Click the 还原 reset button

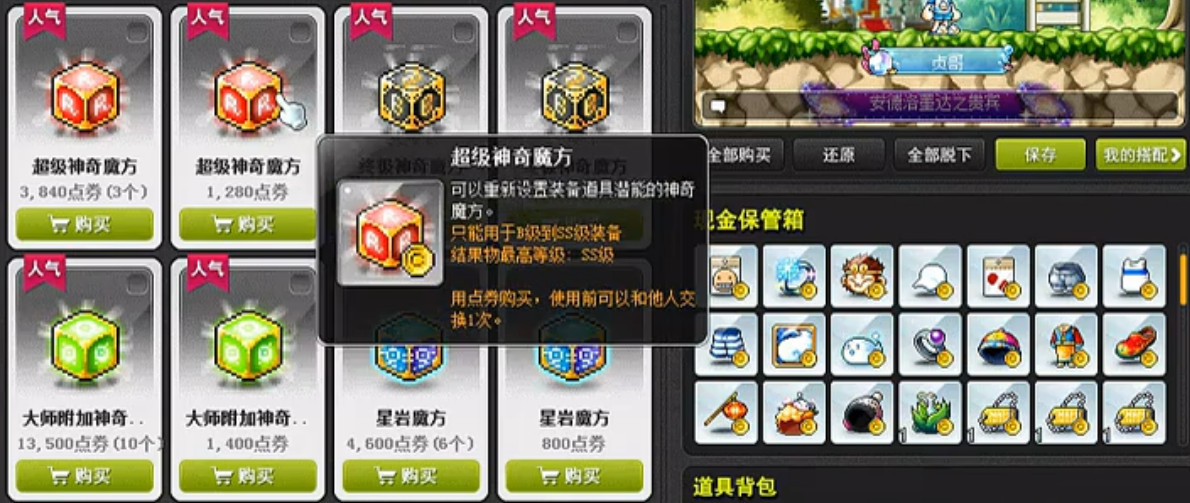[839, 155]
